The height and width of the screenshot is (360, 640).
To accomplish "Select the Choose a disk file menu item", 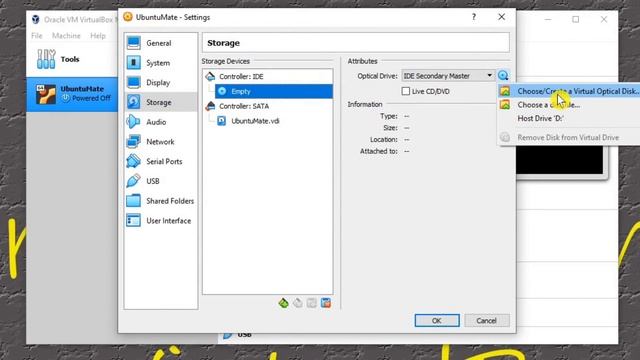I will (570, 105).
